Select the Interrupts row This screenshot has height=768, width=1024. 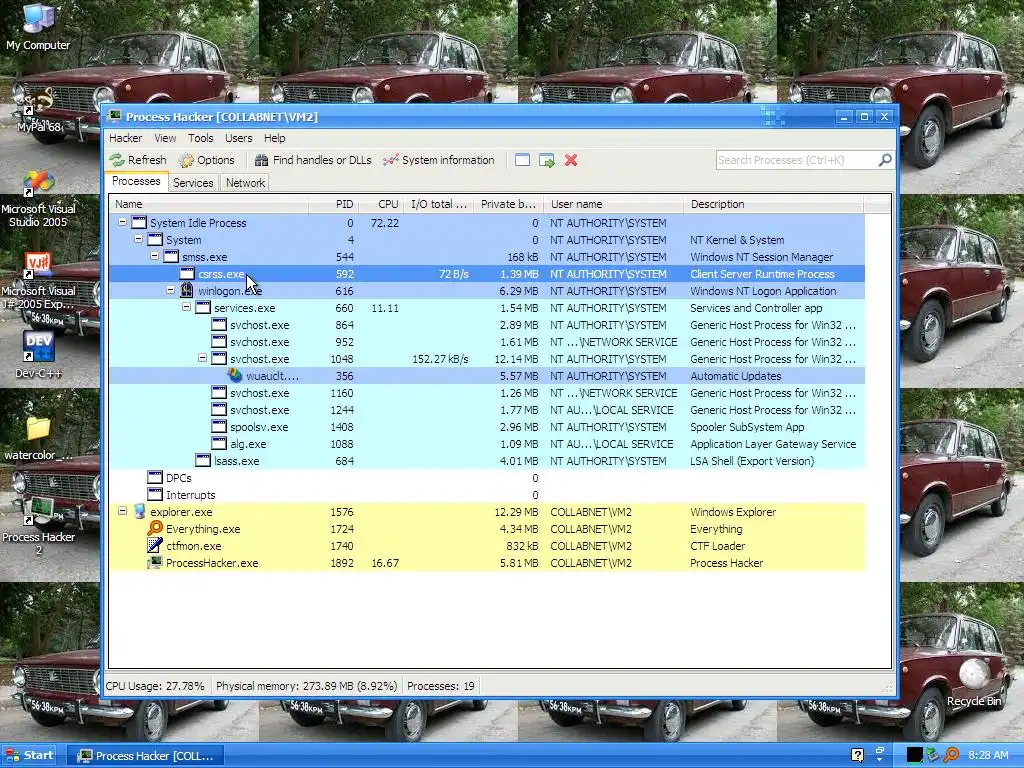487,494
